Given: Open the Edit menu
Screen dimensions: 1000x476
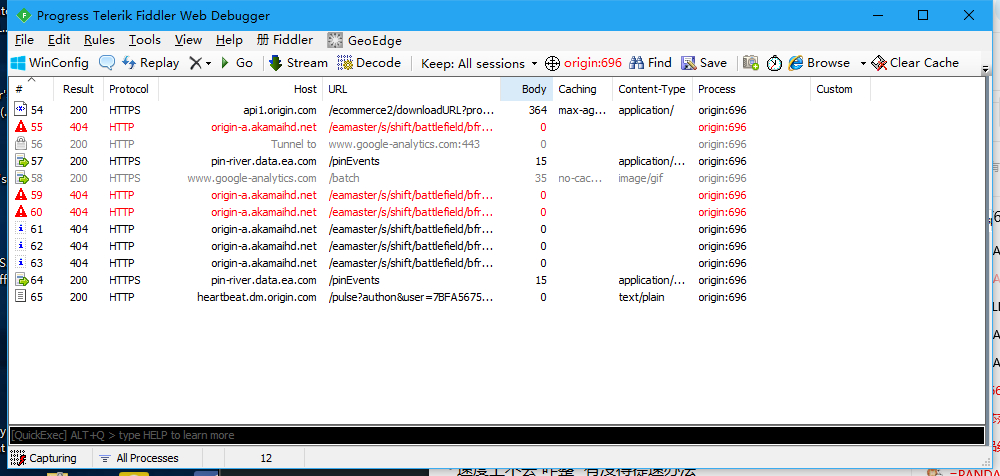Looking at the screenshot, I should coord(59,40).
